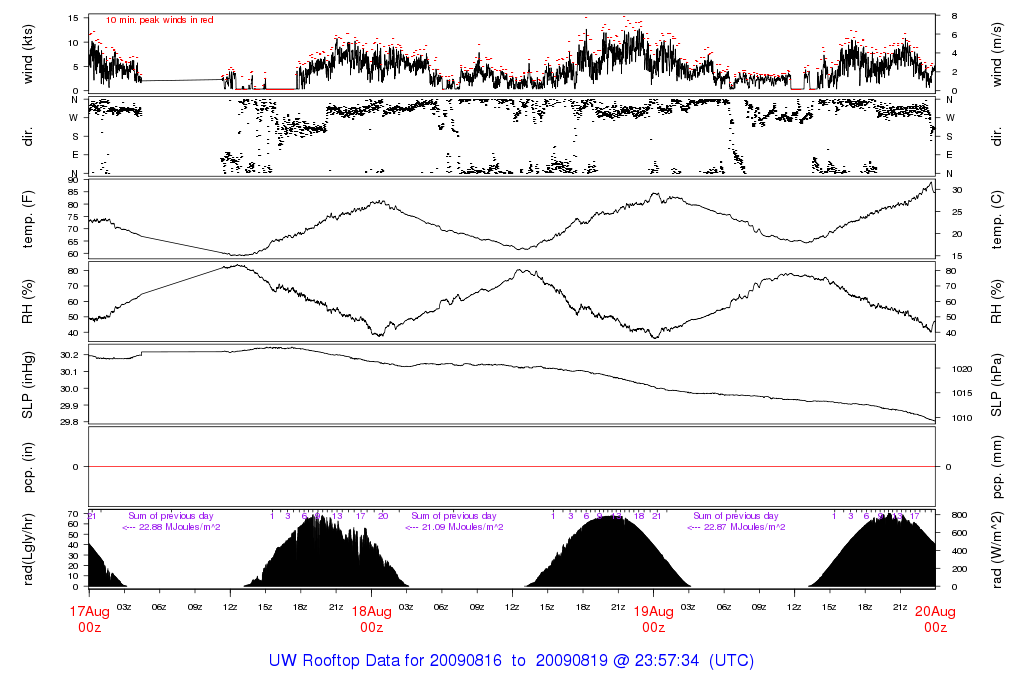The height and width of the screenshot is (700, 1024).
Task: Click the "rad (W/m^2)" axis label
Action: coord(996,549)
